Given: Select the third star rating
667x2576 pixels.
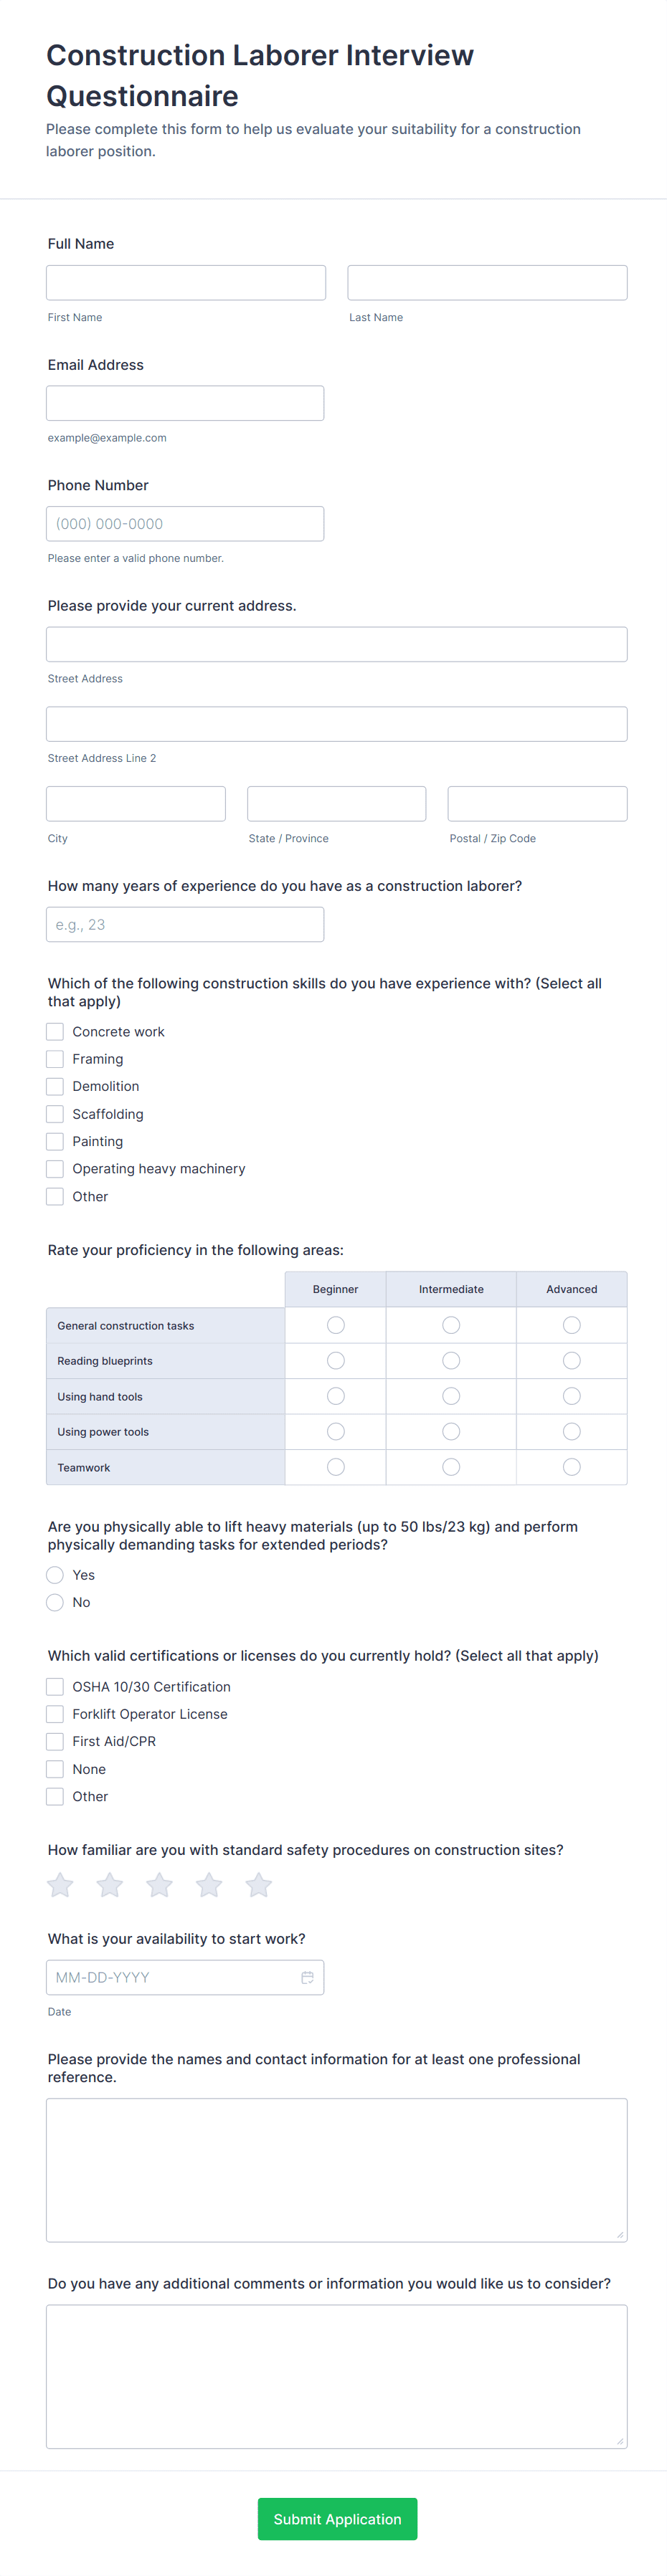Looking at the screenshot, I should tap(159, 1885).
